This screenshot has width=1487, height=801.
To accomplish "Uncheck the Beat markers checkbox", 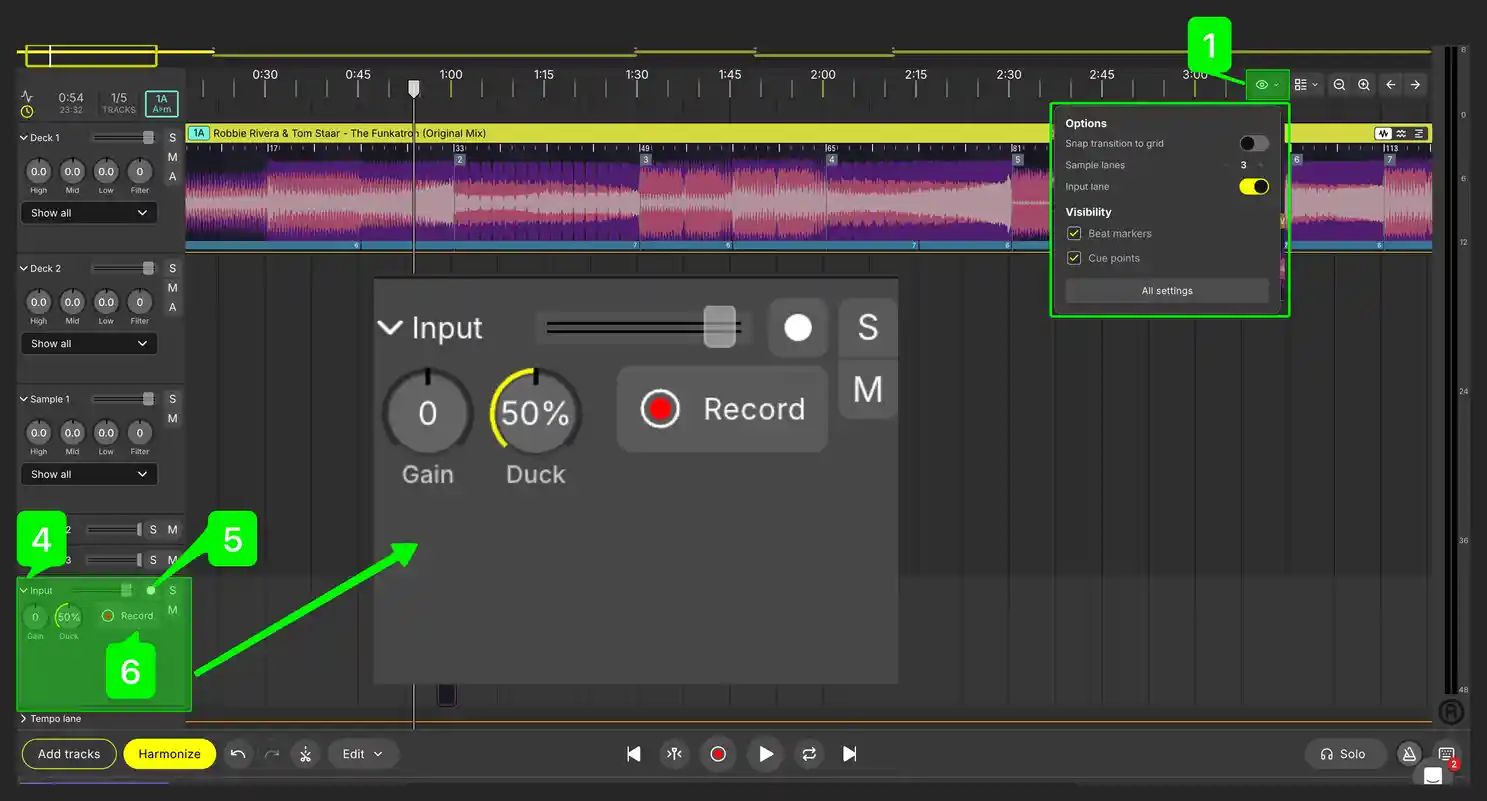I will point(1074,234).
